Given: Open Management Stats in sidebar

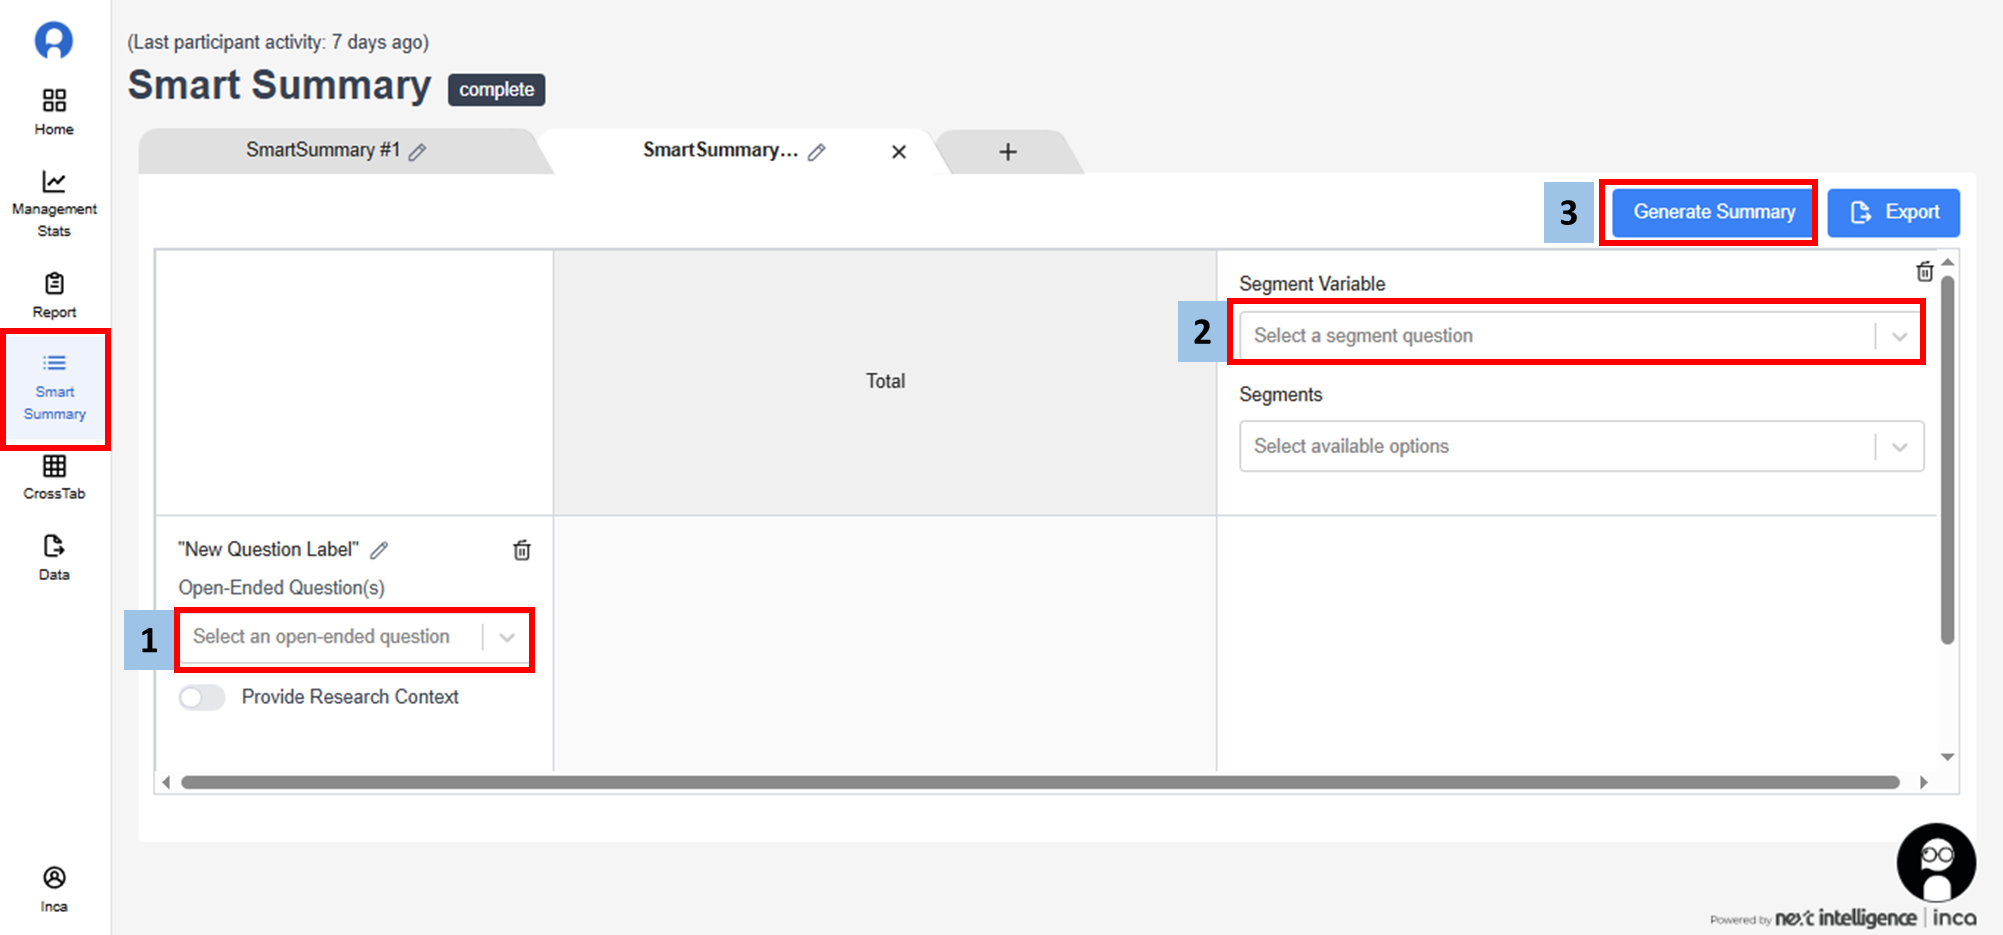Looking at the screenshot, I should pyautogui.click(x=54, y=203).
